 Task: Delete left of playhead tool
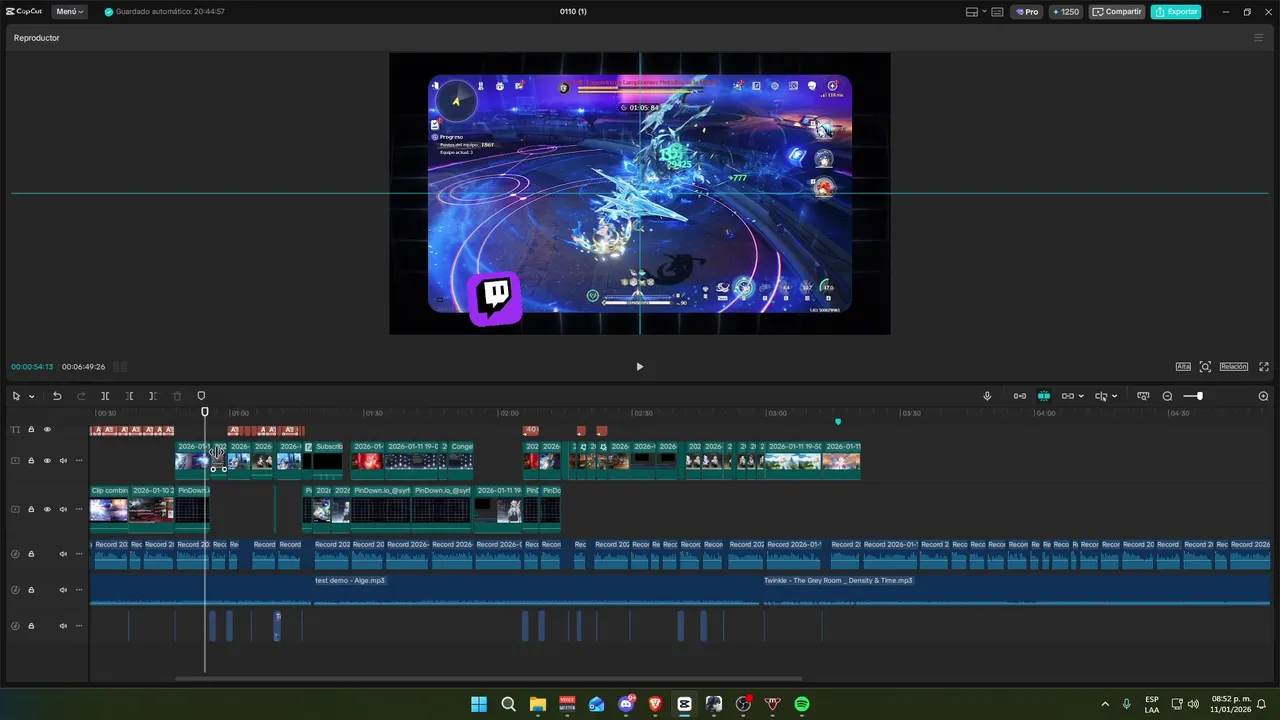(129, 396)
